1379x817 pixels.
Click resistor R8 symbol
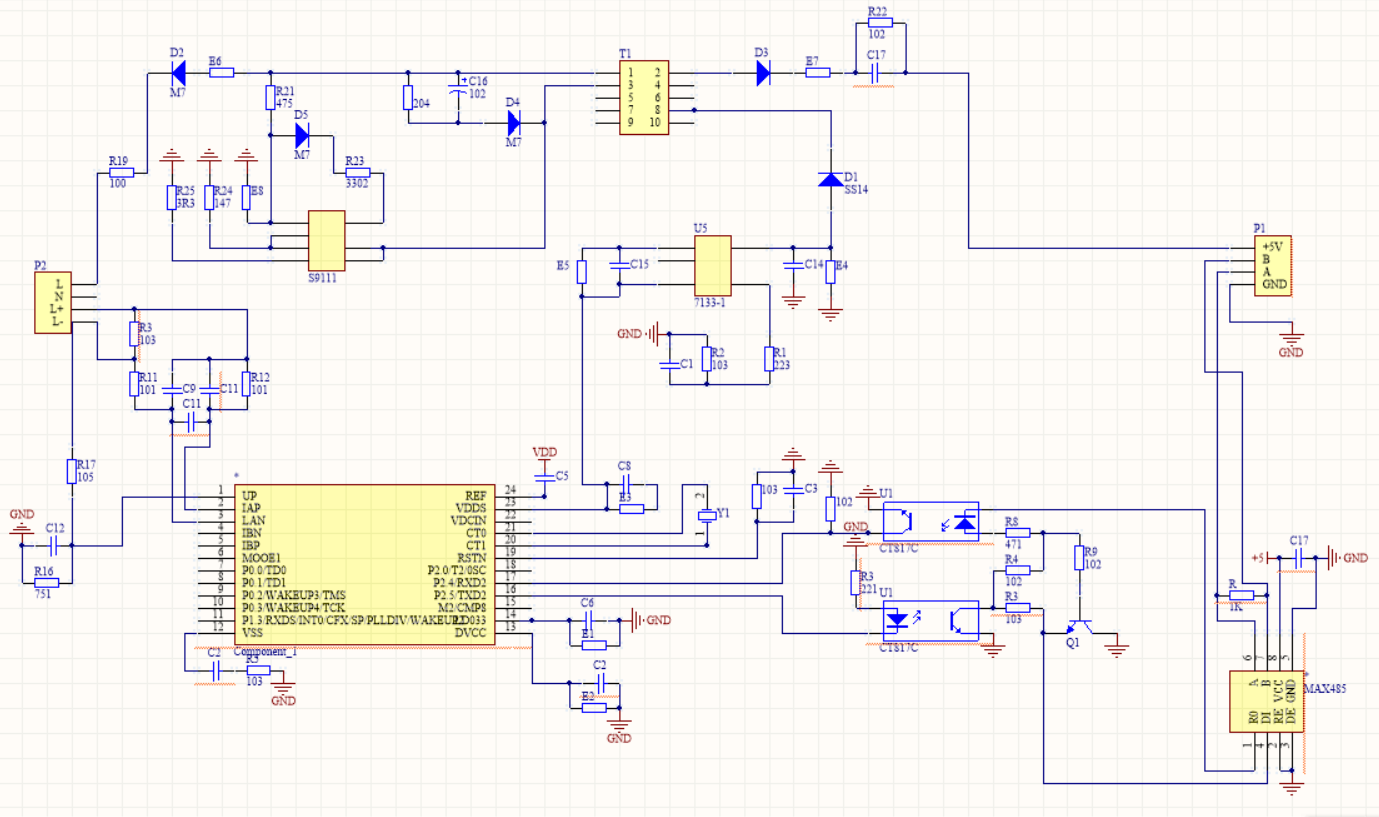click(x=1018, y=533)
